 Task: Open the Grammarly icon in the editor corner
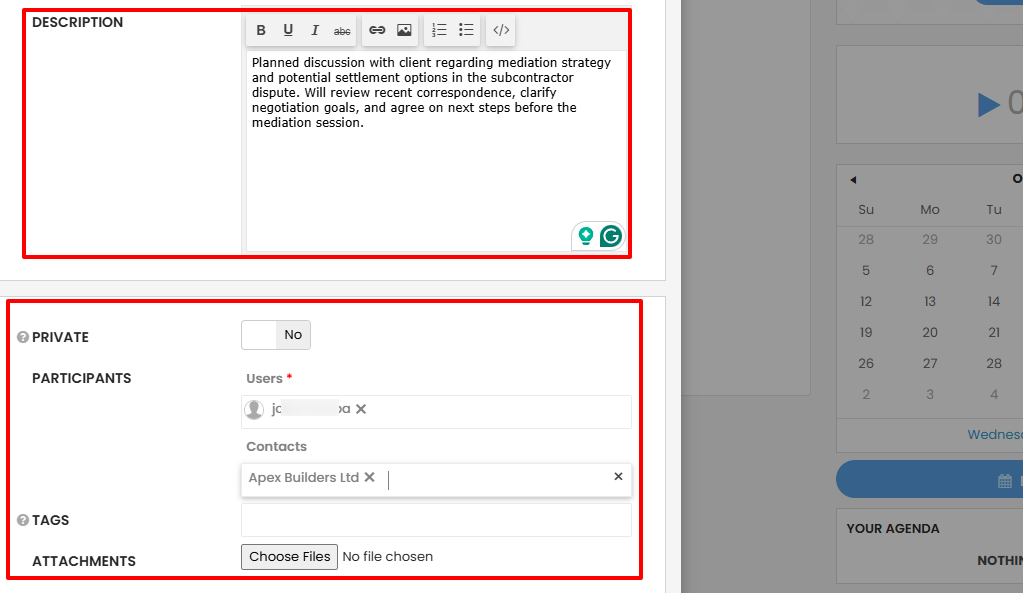point(609,236)
